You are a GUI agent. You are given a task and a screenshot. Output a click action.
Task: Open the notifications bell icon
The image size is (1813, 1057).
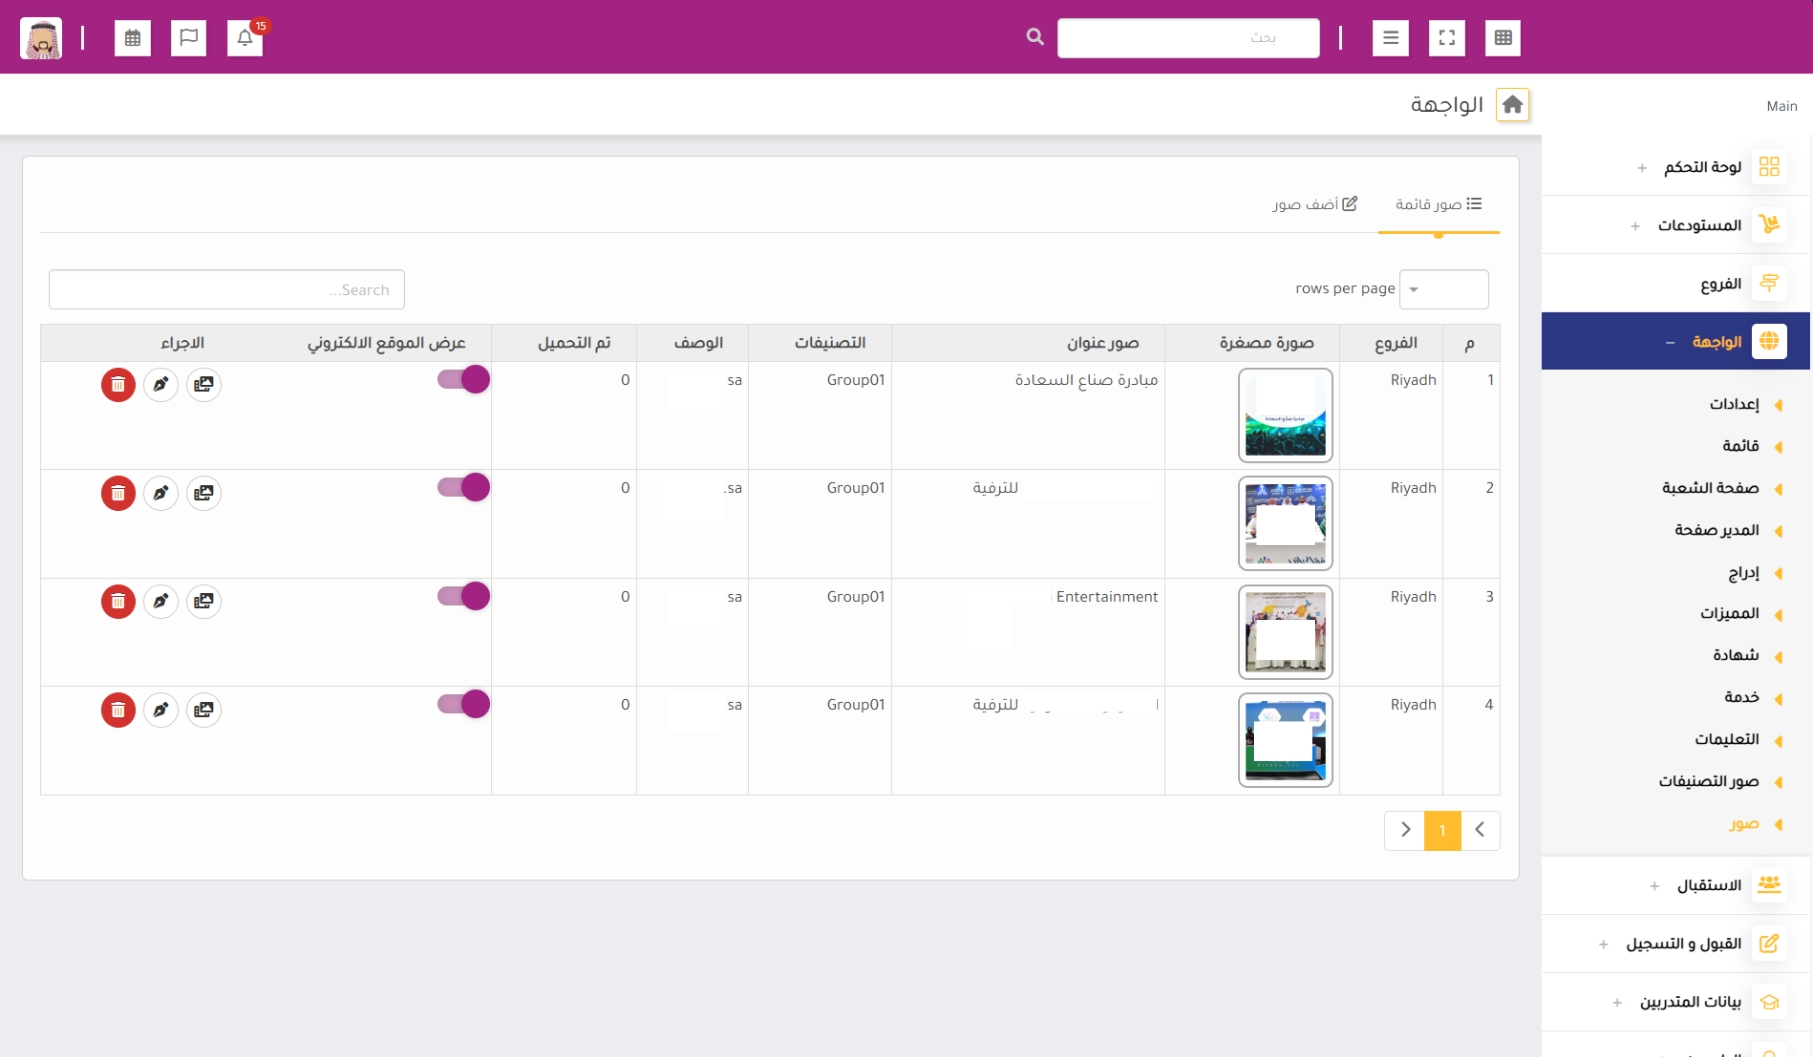point(245,38)
